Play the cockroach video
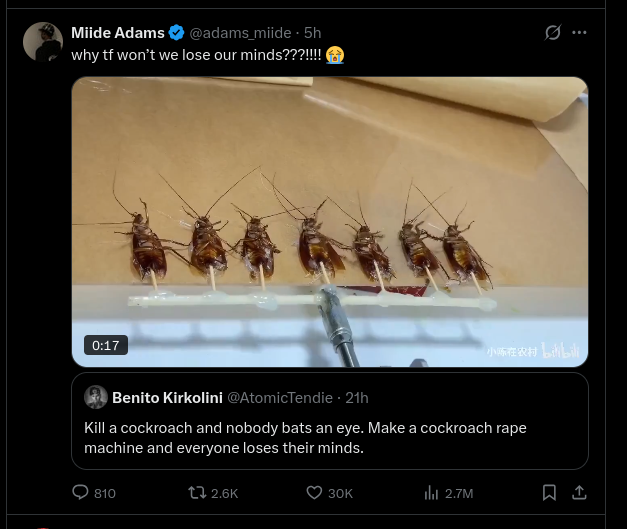Viewport: 627px width, 529px height. tap(330, 220)
